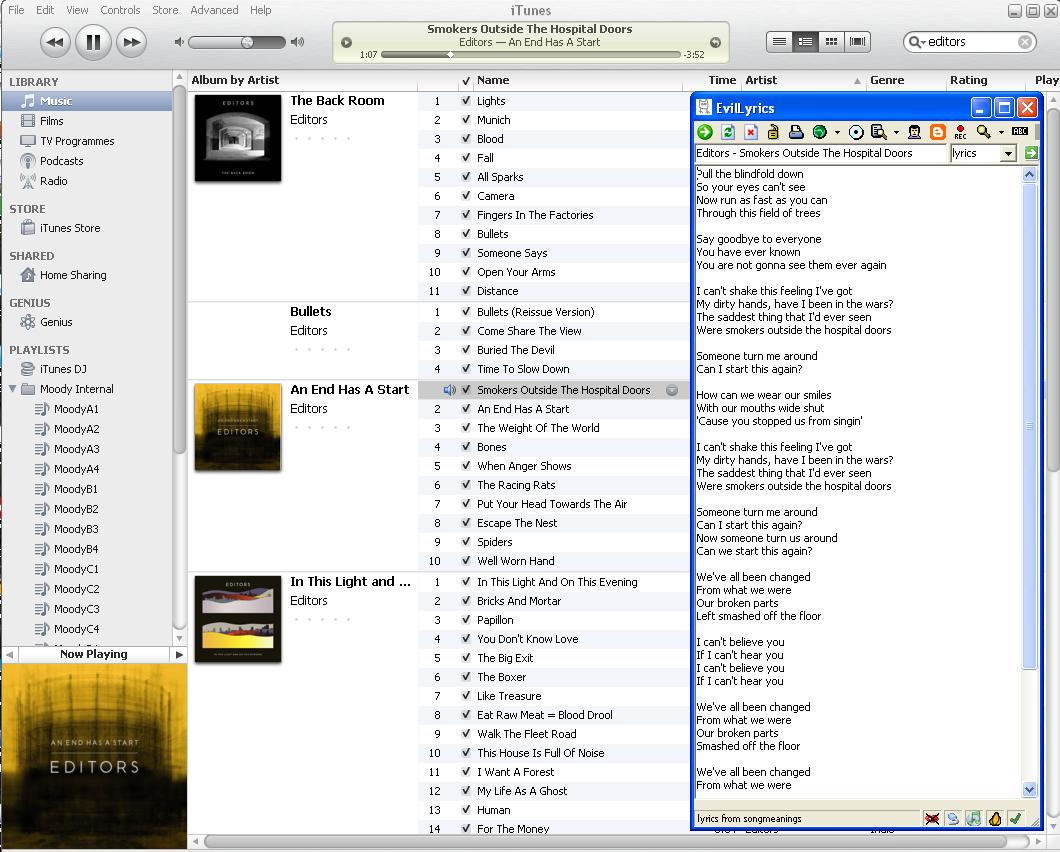Print lyrics with the printer icon

796,132
